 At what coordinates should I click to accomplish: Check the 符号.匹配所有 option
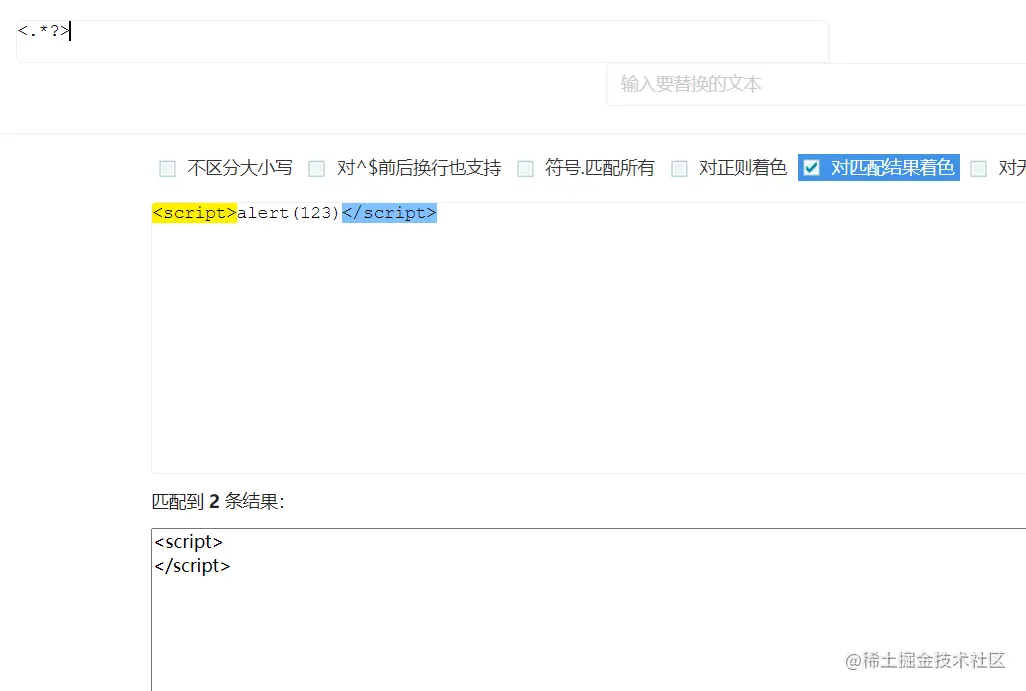point(525,169)
